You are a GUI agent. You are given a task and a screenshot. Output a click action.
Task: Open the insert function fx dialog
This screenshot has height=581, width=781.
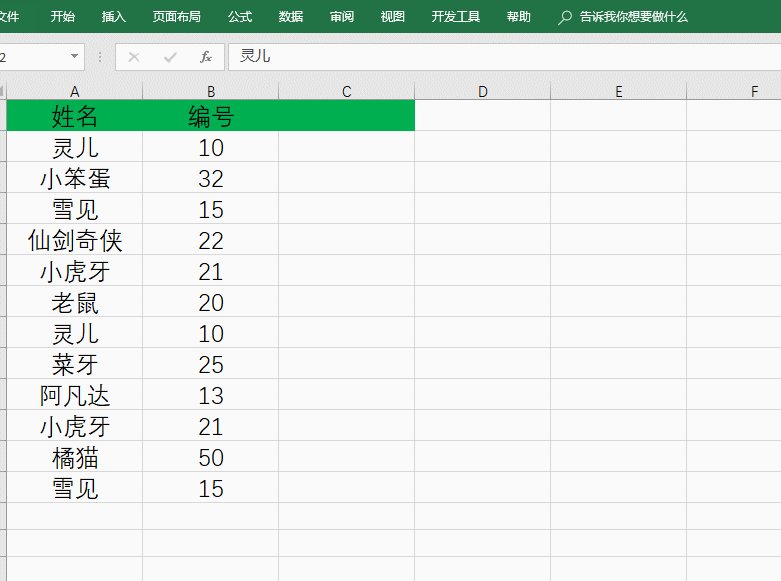[x=206, y=57]
